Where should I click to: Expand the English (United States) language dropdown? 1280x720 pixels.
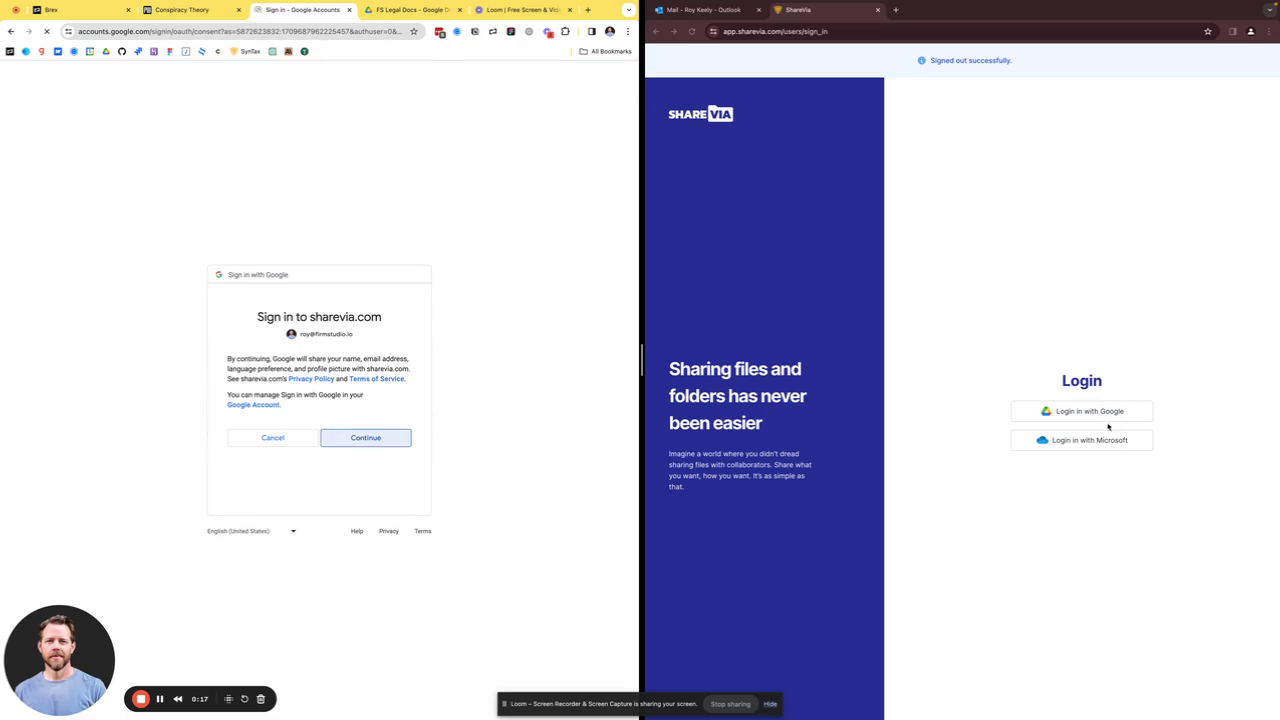(x=252, y=531)
